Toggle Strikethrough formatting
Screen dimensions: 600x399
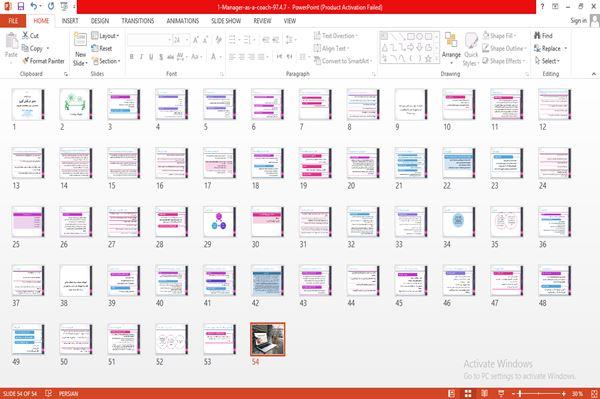pyautogui.click(x=170, y=57)
